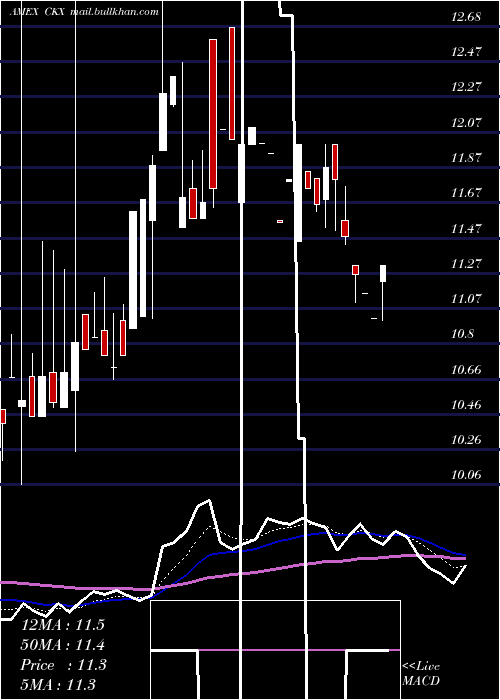Click the 11.07 price axis label
This screenshot has height=700, width=500.
[x=466, y=298]
